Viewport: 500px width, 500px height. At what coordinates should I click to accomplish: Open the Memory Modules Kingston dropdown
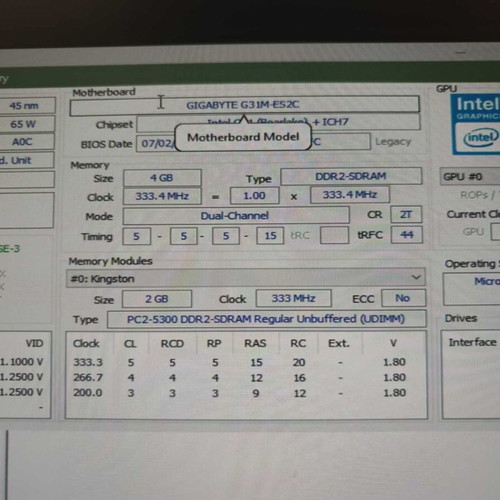tap(246, 278)
